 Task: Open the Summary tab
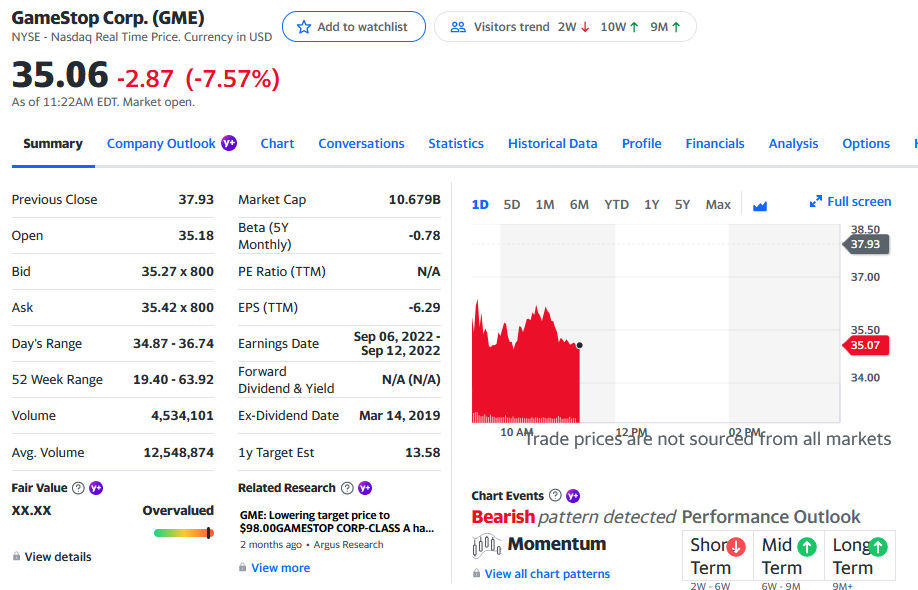point(53,143)
